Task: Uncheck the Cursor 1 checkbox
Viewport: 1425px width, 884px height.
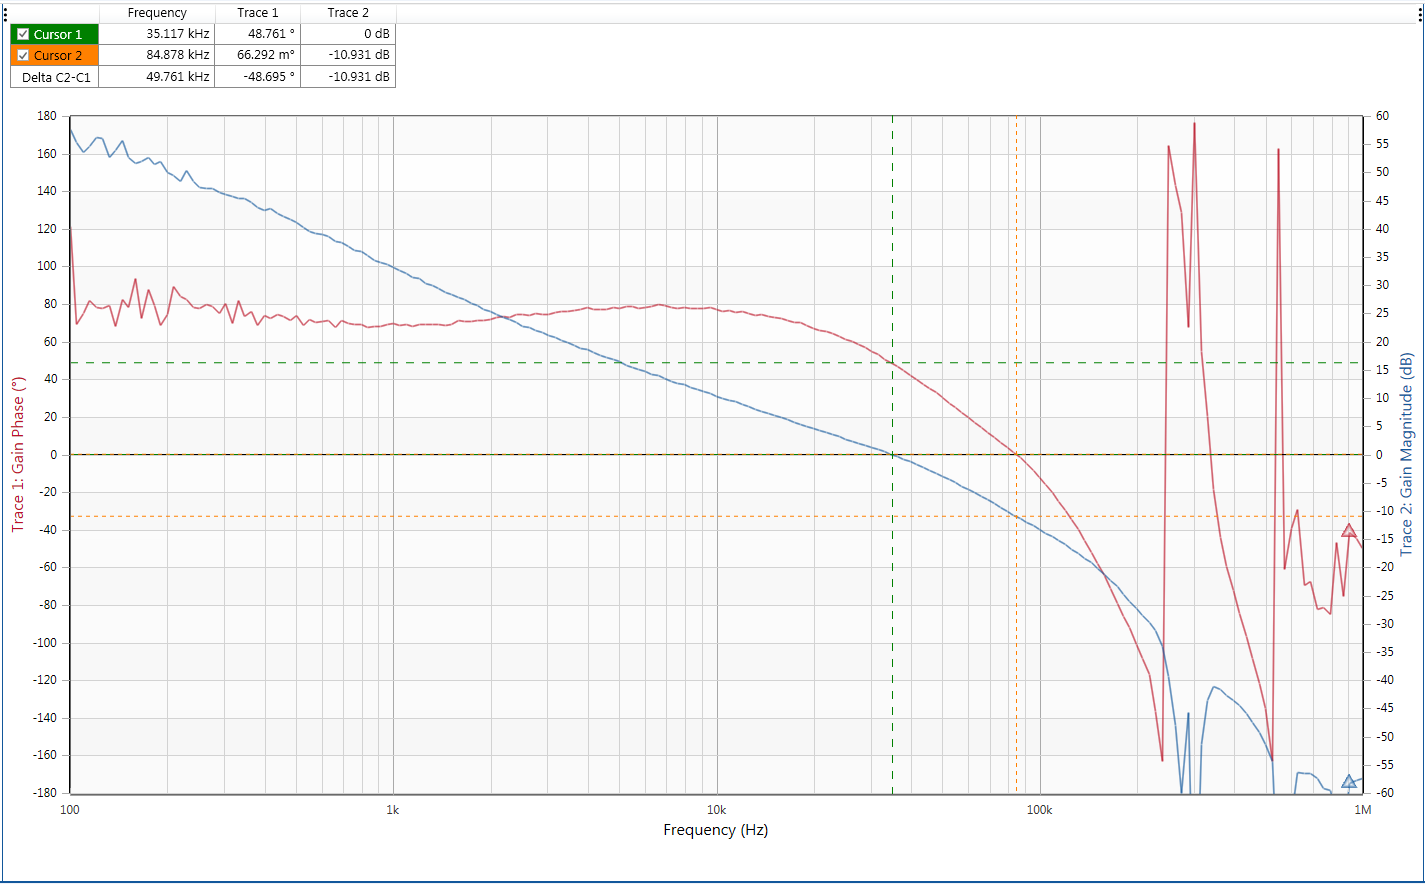Action: pos(24,34)
